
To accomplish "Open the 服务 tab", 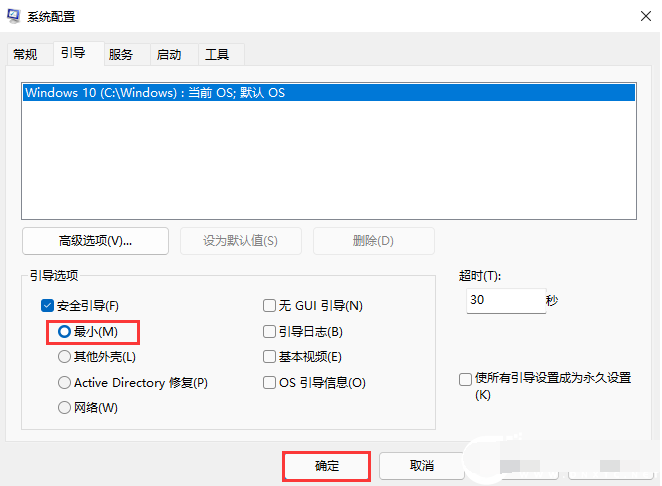I will pyautogui.click(x=121, y=54).
